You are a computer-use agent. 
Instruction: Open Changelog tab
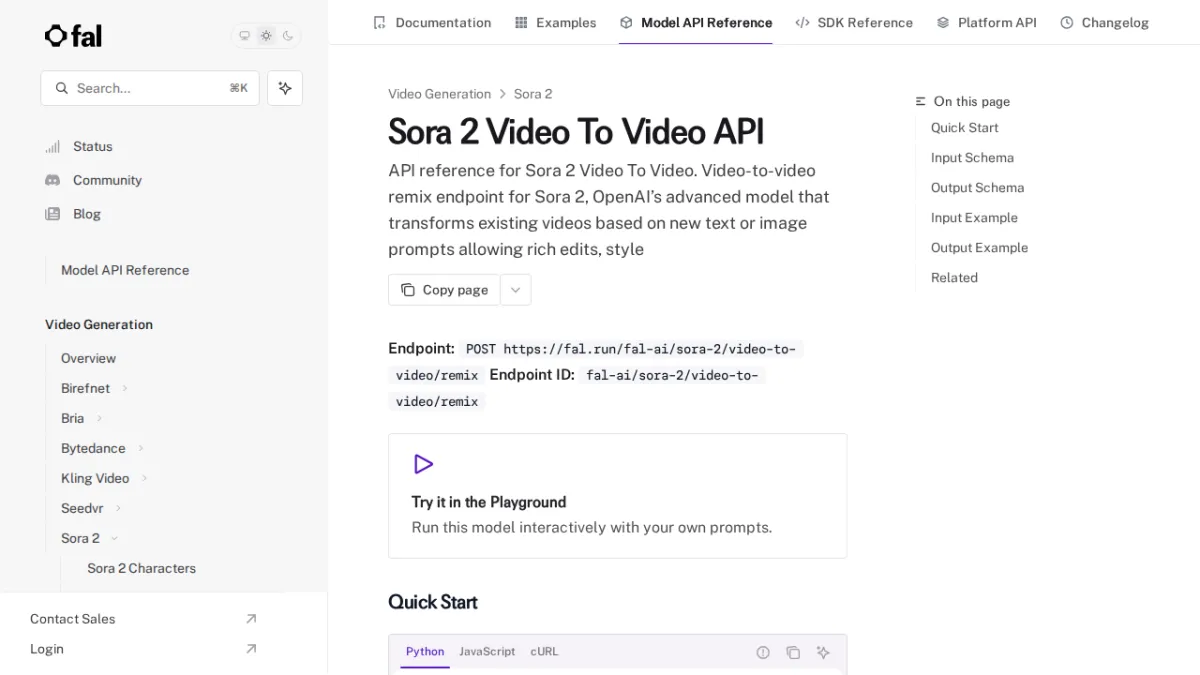(1105, 22)
